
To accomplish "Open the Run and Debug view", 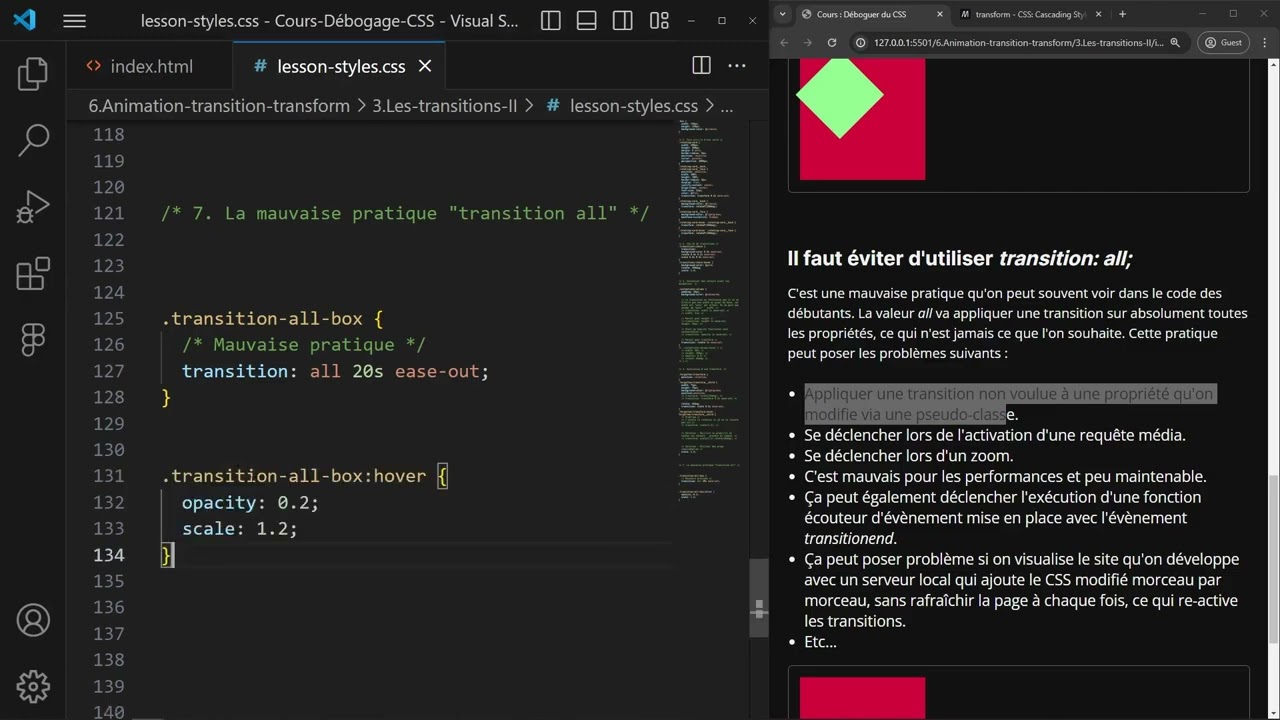I will (33, 207).
